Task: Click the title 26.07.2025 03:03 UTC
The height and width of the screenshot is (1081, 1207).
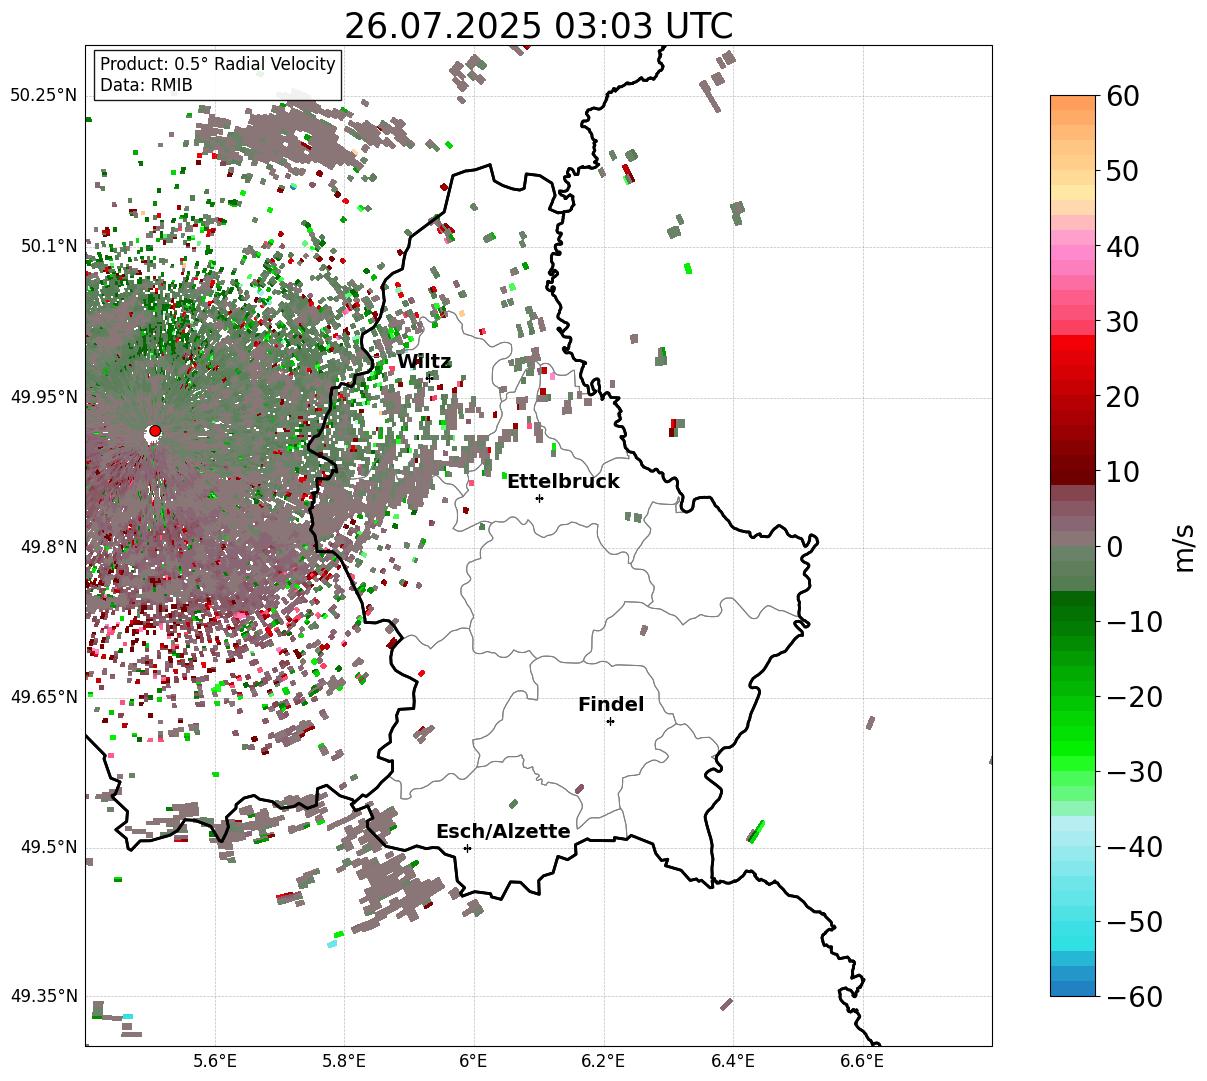Action: click(x=538, y=26)
